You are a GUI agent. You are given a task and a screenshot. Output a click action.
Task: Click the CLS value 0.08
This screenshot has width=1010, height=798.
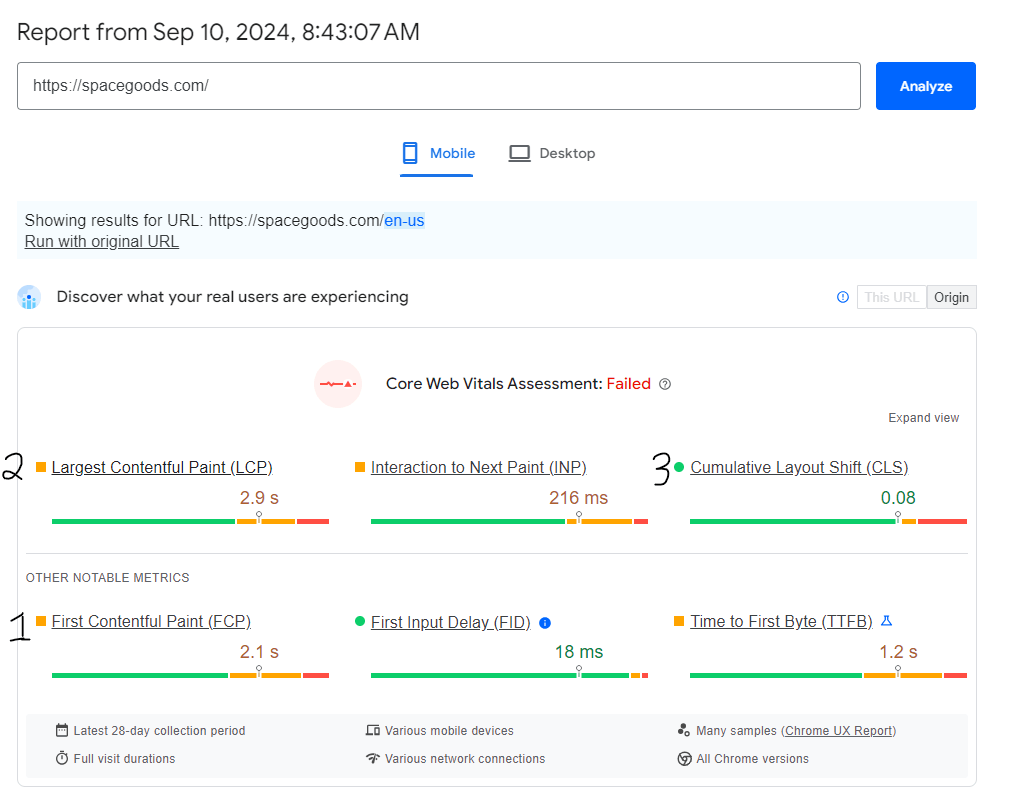coord(898,498)
